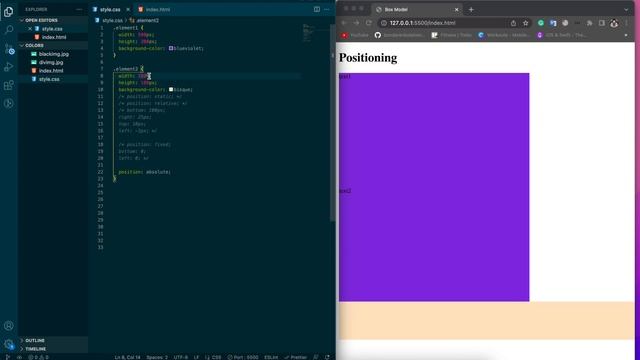Click the share page icon
Viewport: 640px width, 360px height.
point(513,23)
